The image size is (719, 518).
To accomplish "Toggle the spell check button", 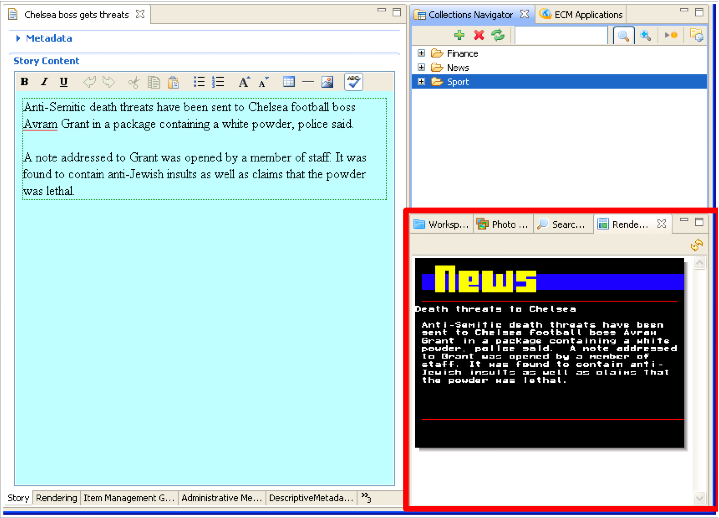I will (354, 82).
